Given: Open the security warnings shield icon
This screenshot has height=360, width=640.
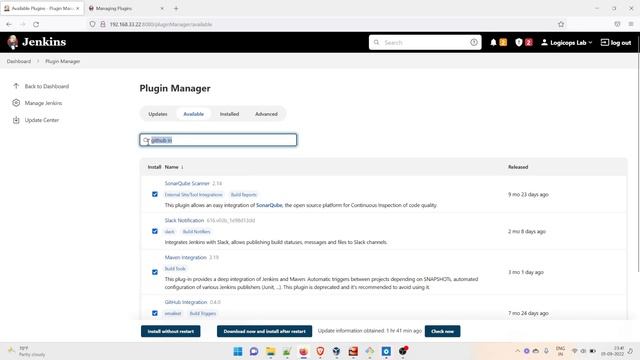Looking at the screenshot, I should pyautogui.click(x=519, y=42).
